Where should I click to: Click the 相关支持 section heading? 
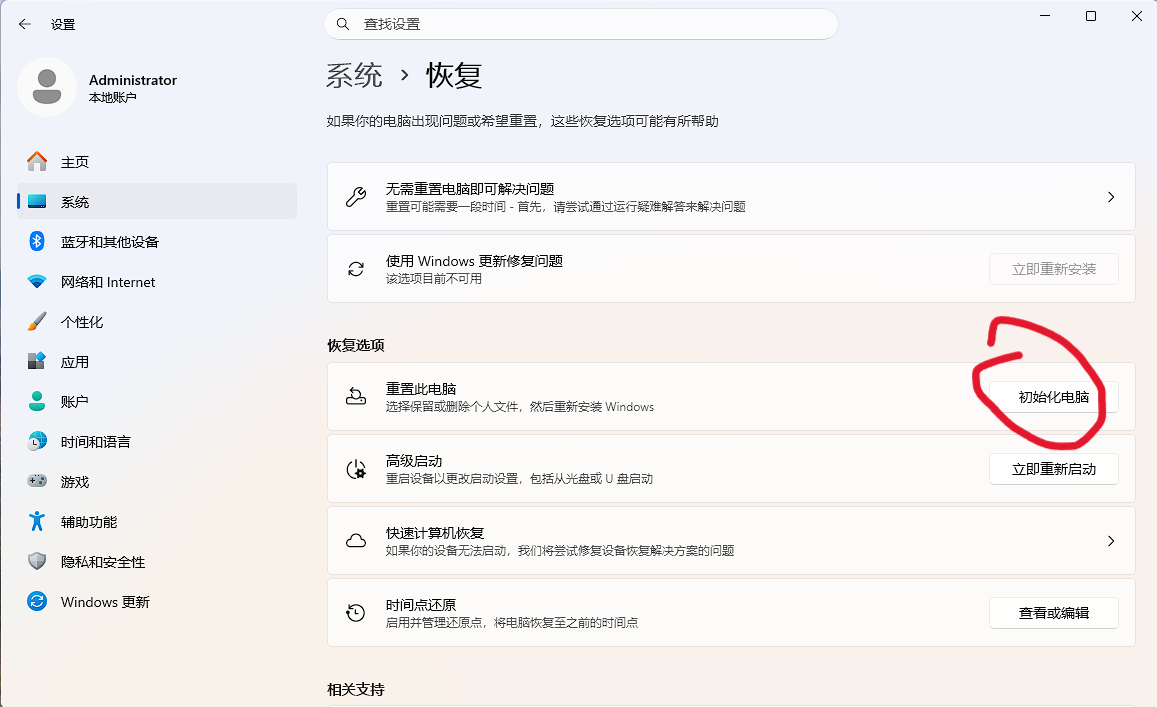tap(356, 689)
